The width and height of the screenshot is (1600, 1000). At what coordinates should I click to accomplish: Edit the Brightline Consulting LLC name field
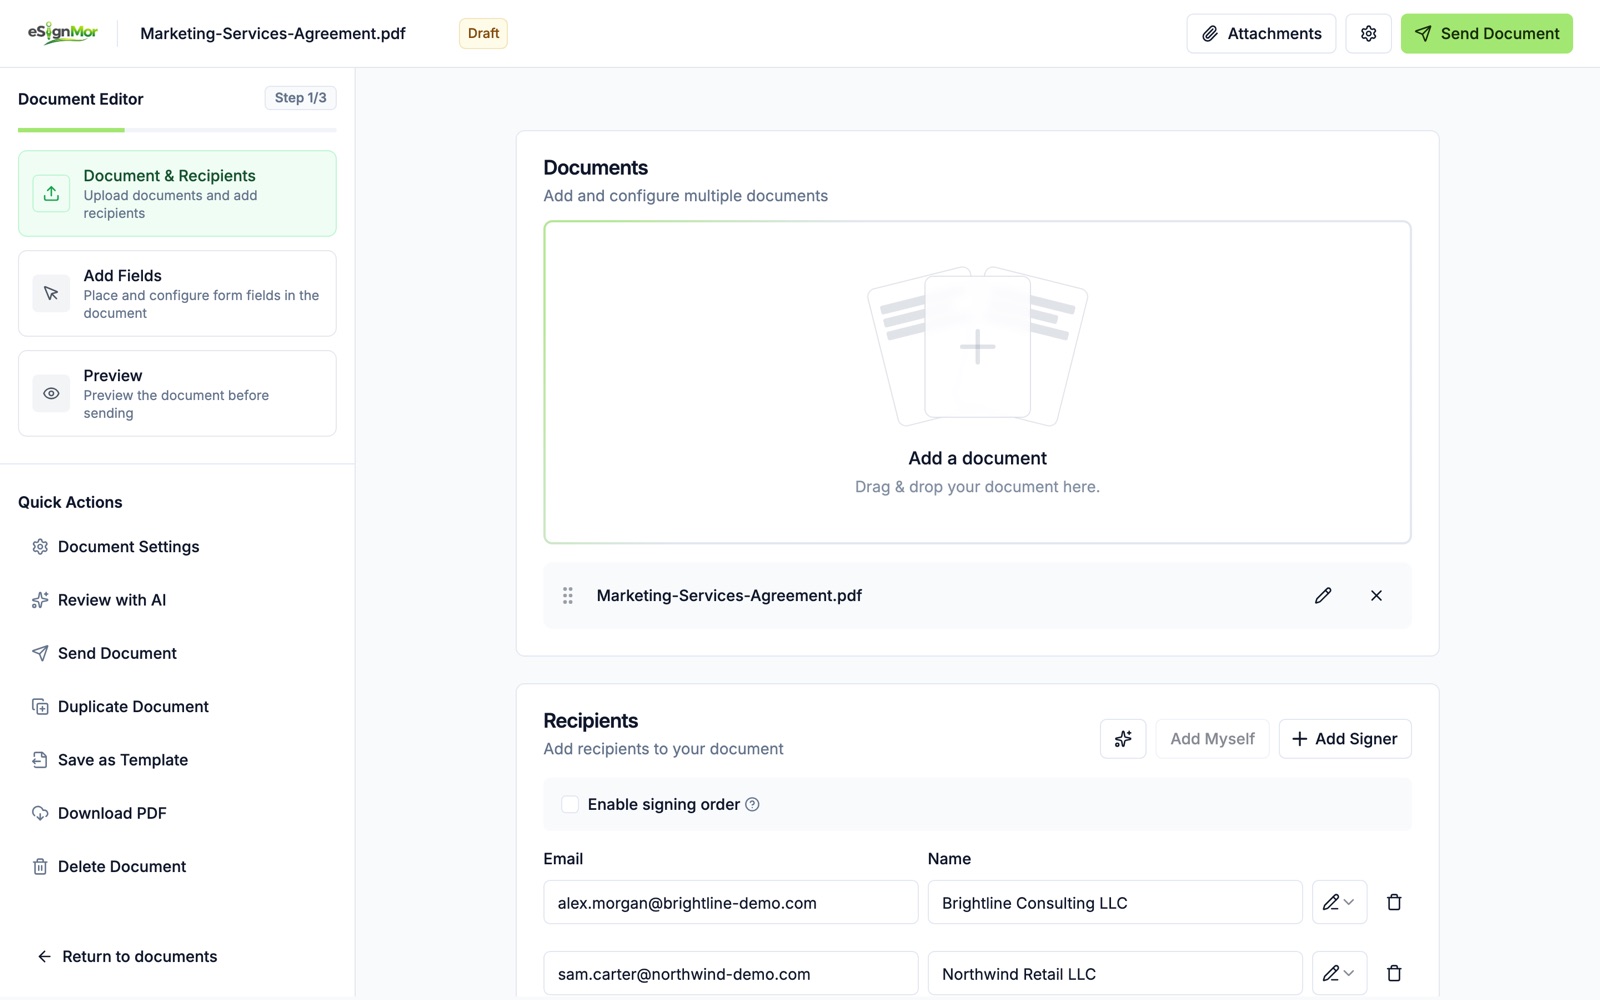(x=1114, y=902)
